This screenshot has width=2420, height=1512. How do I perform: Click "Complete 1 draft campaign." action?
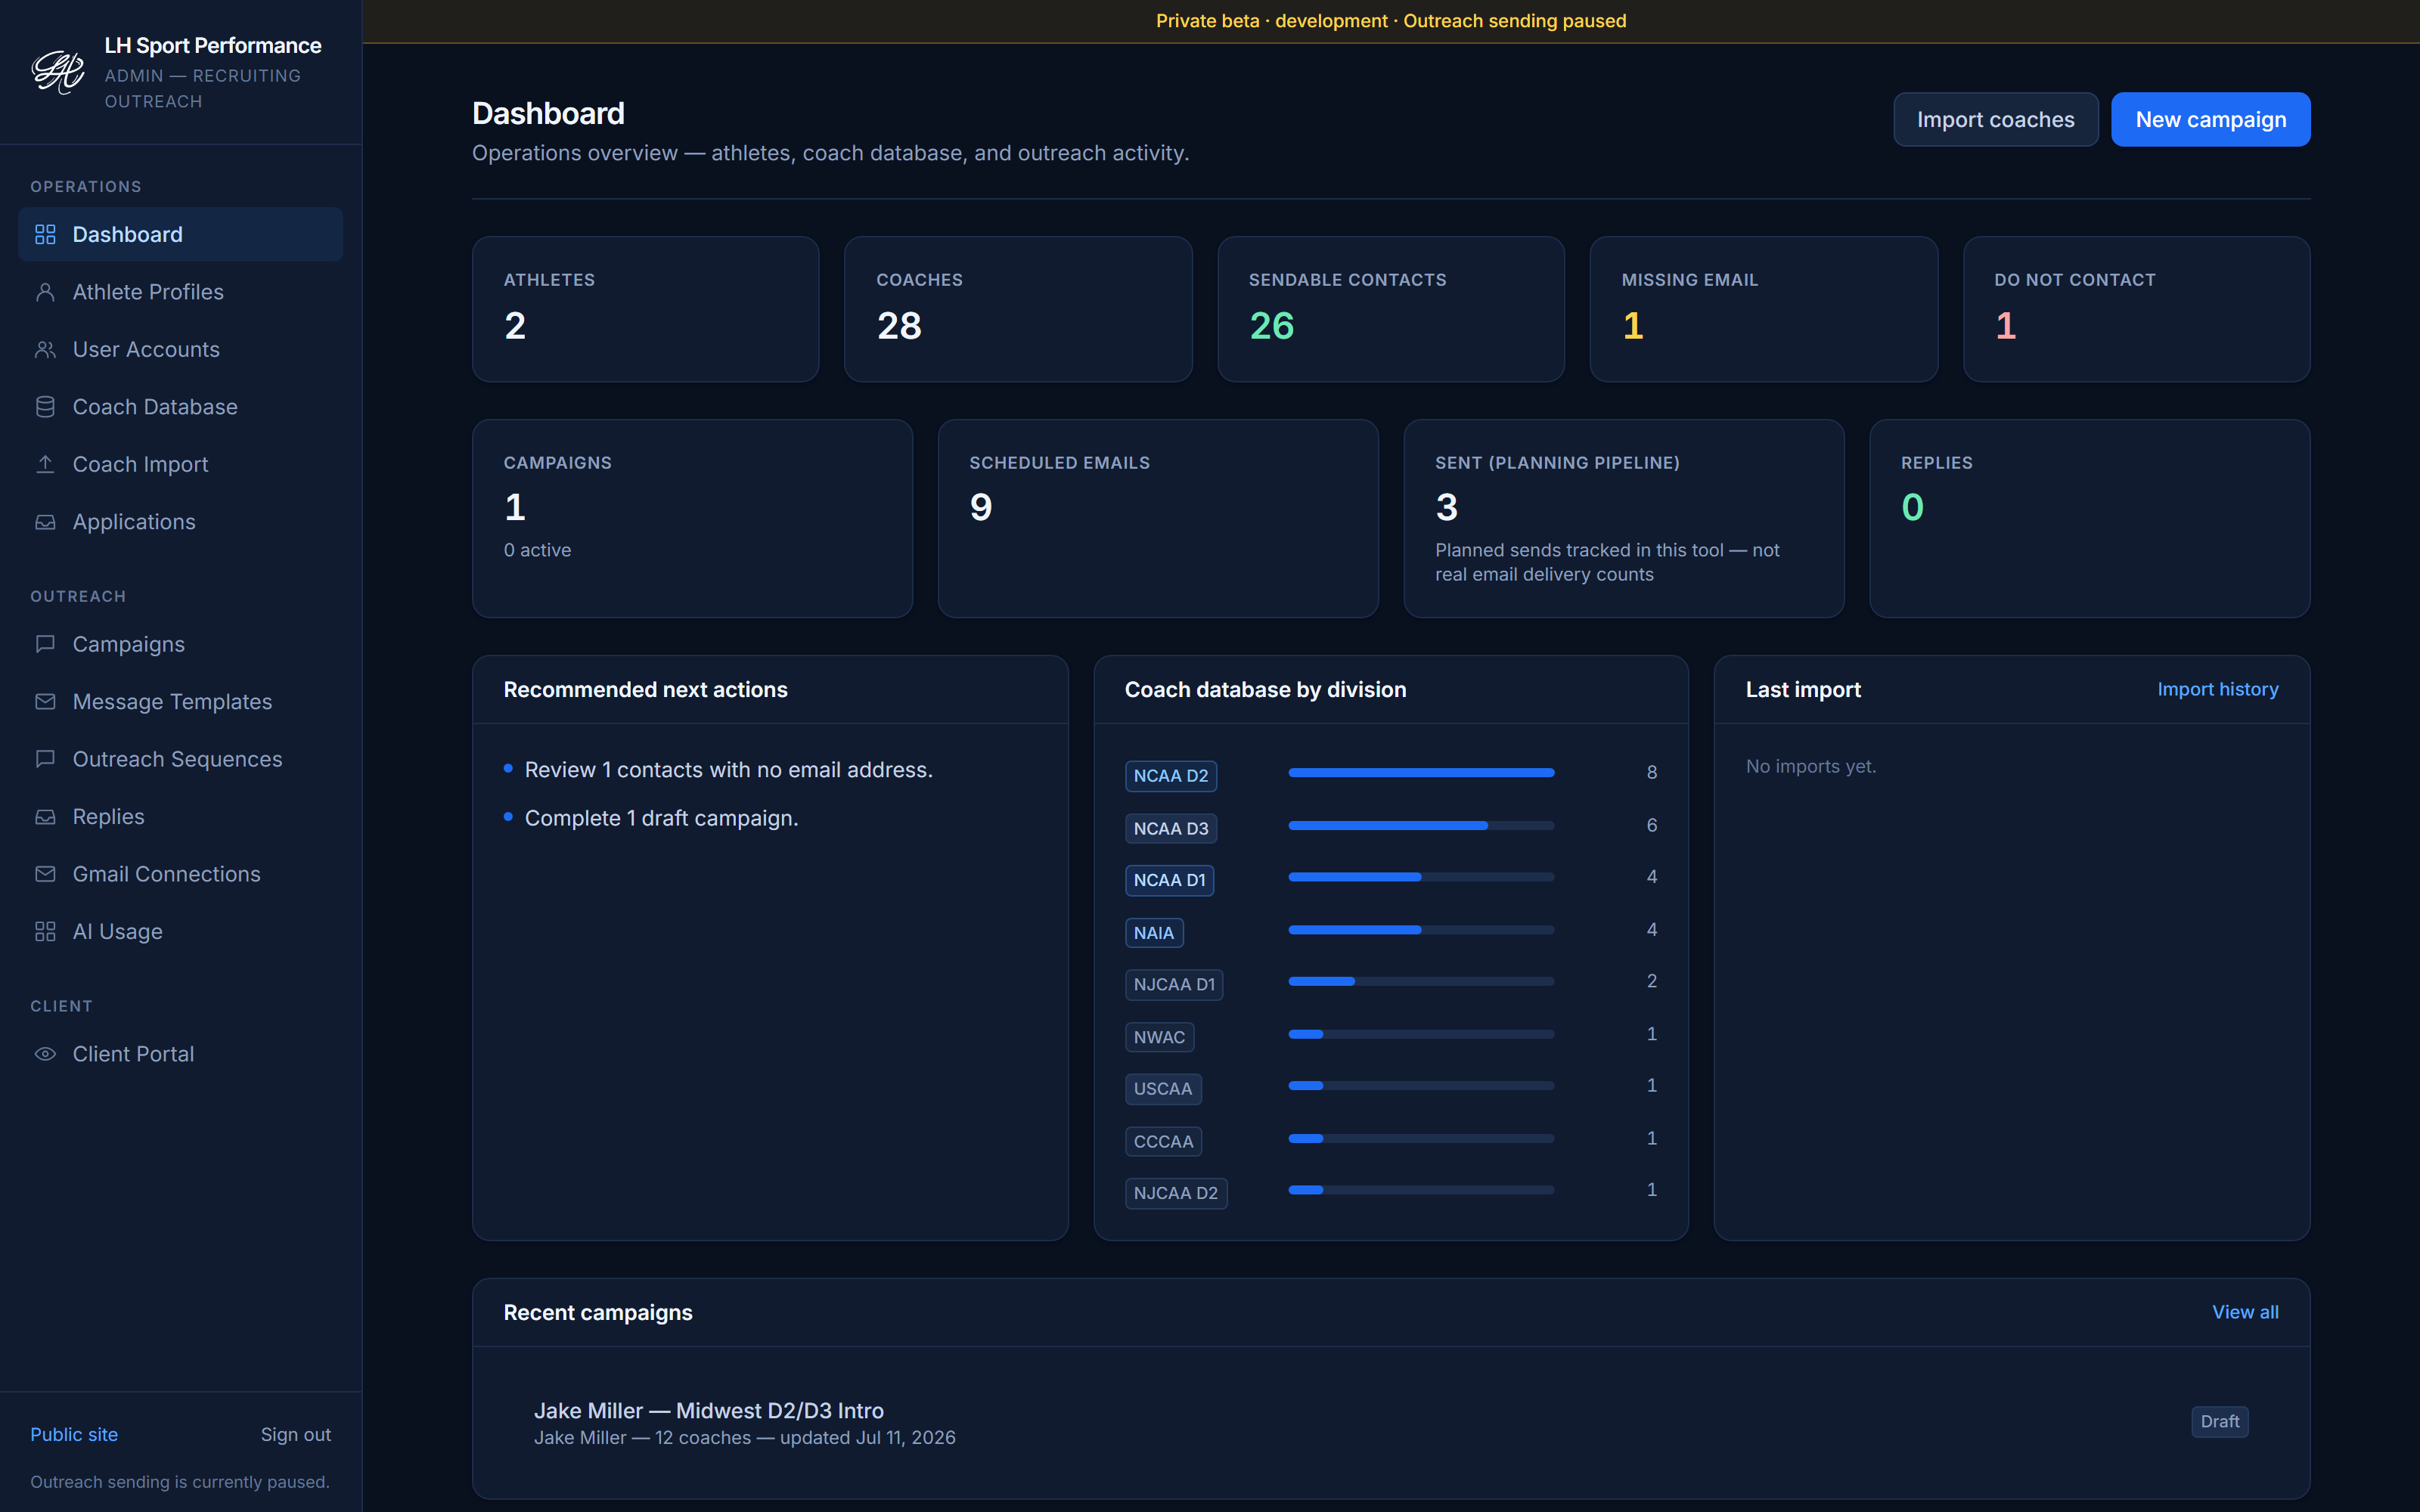pyautogui.click(x=661, y=818)
